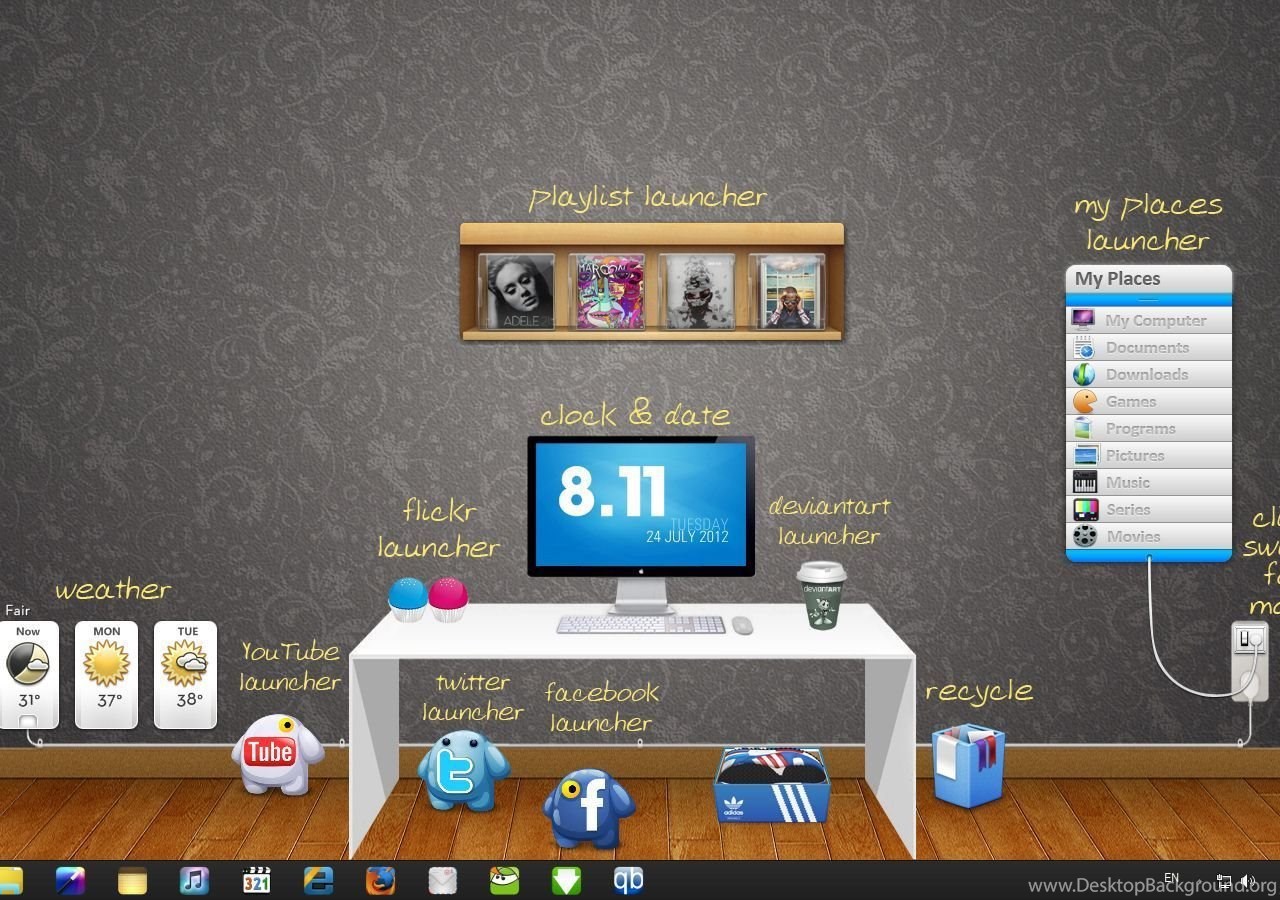This screenshot has height=900, width=1280.
Task: Select My Computer in My Places
Action: pyautogui.click(x=1149, y=320)
